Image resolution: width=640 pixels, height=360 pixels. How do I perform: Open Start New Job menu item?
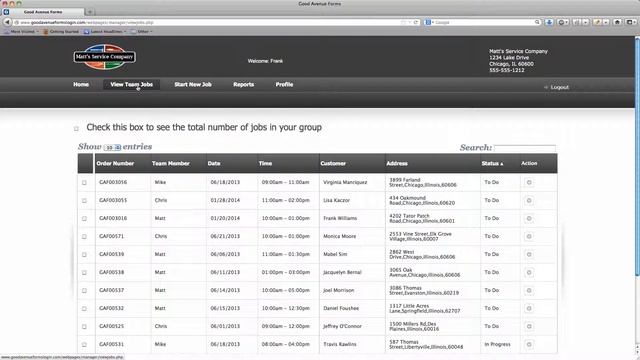point(193,84)
